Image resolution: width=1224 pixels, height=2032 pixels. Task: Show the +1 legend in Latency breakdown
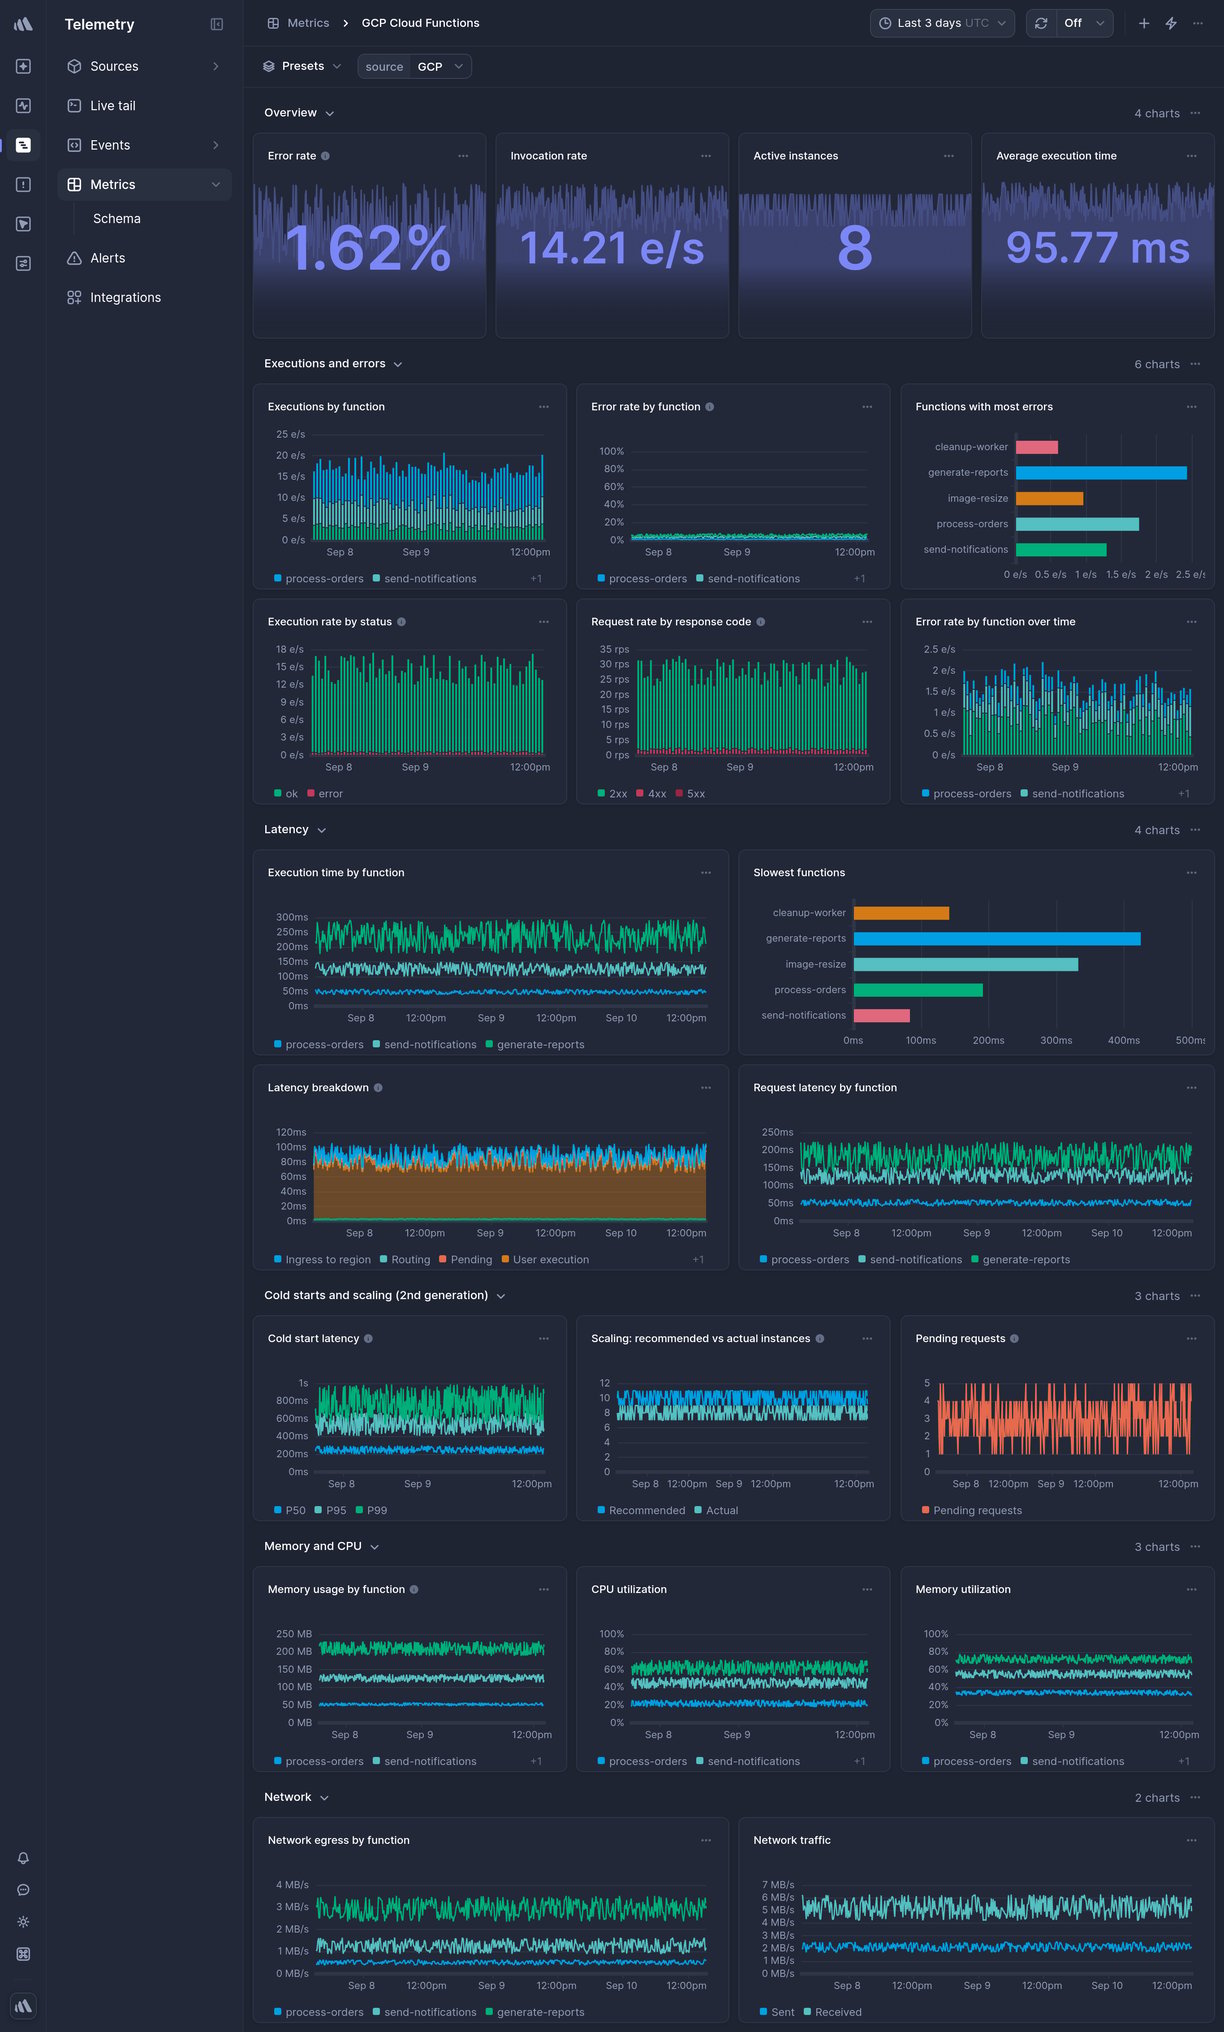pyautogui.click(x=698, y=1260)
